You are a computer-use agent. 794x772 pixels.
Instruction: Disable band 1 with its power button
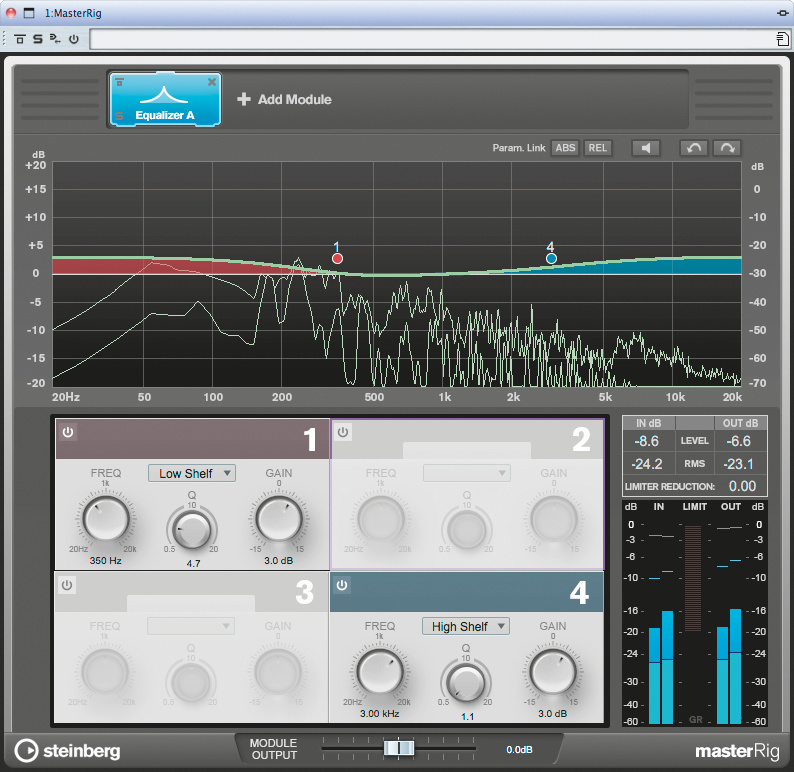coord(68,433)
